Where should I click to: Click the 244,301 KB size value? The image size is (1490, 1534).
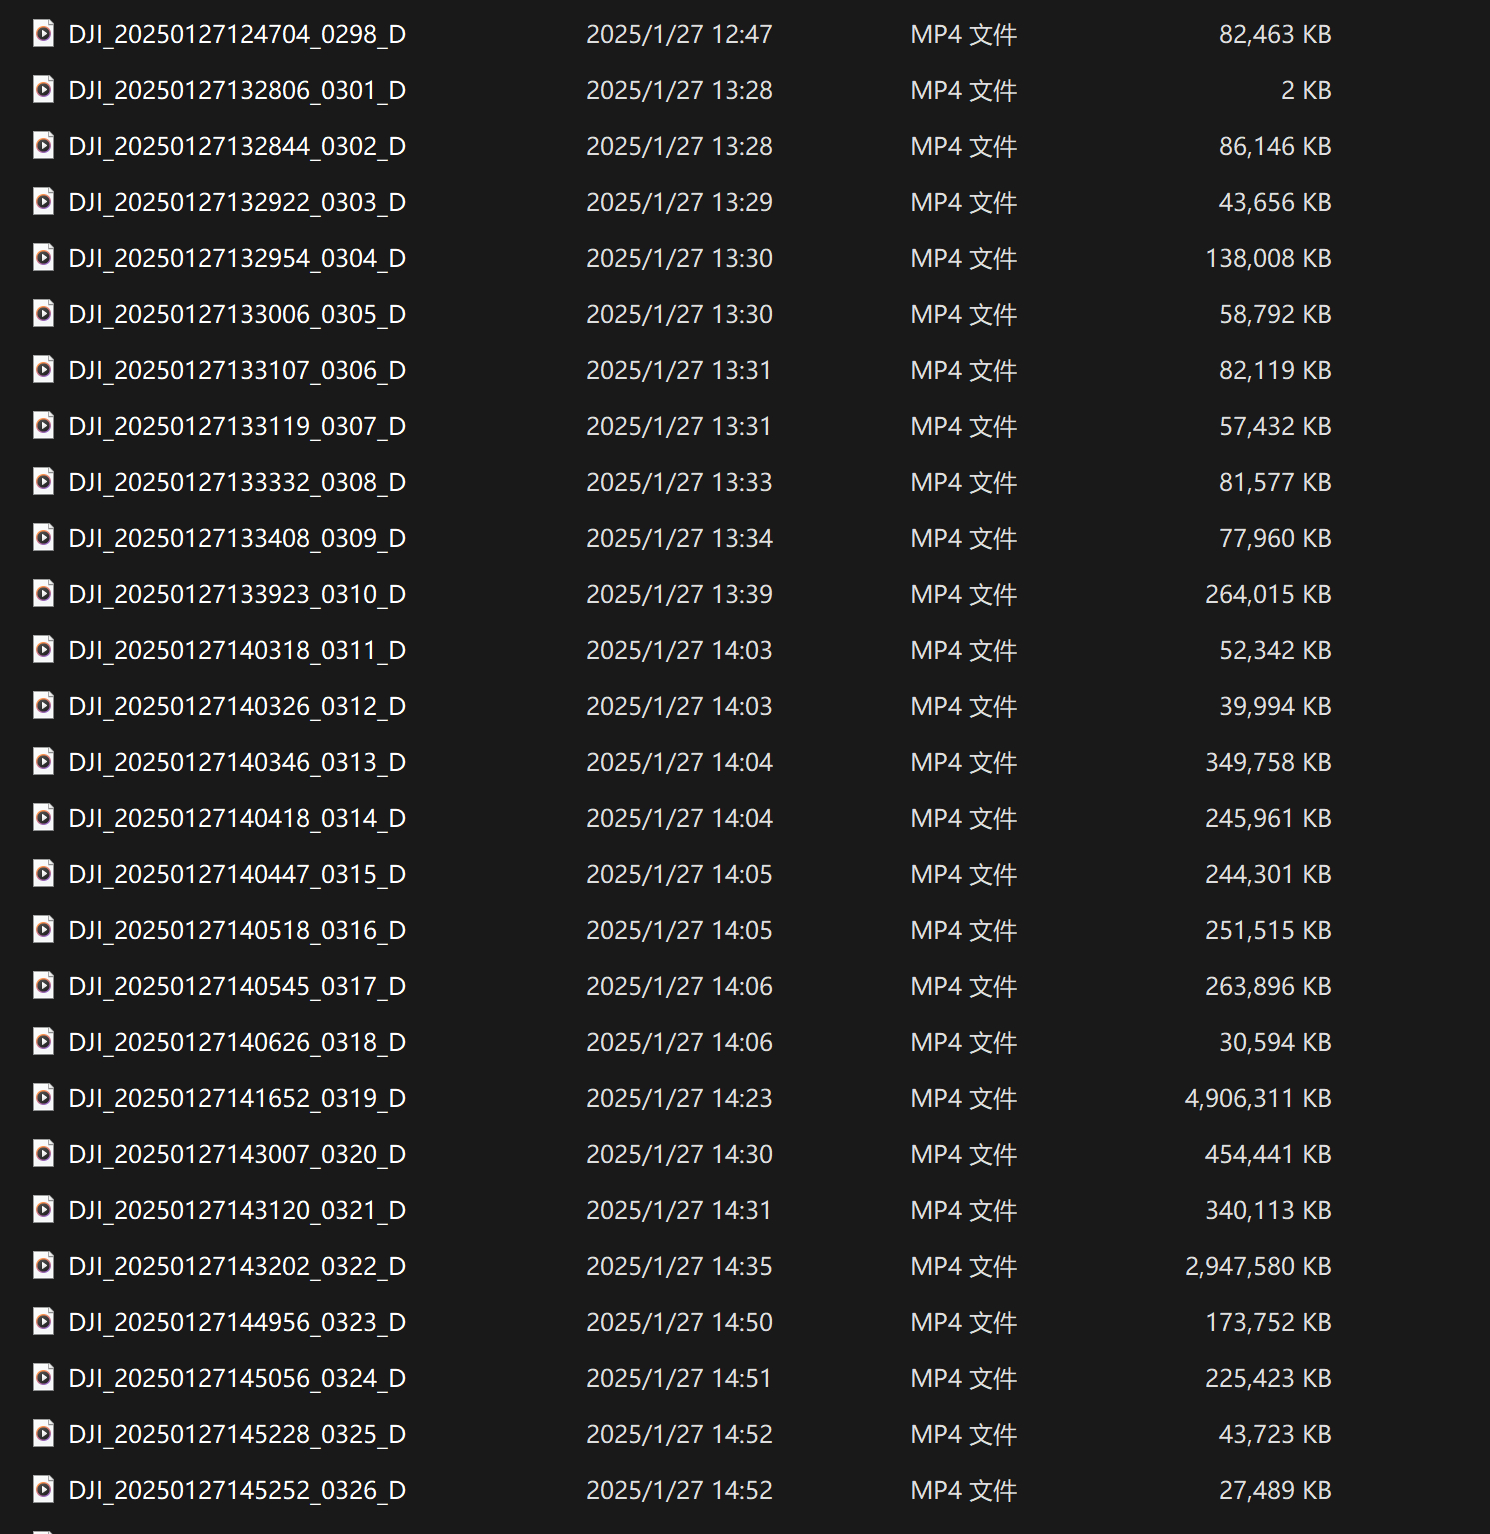click(1268, 875)
